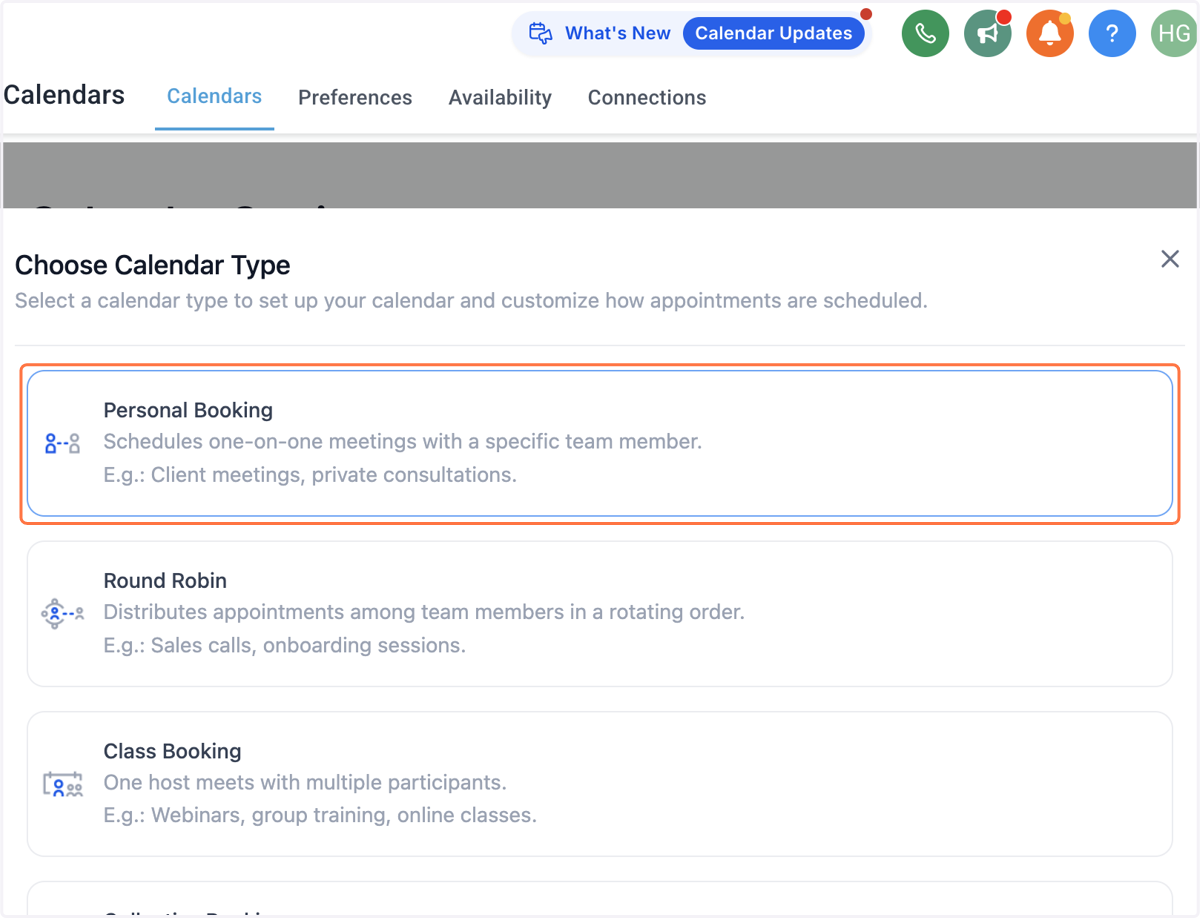Image resolution: width=1200 pixels, height=918 pixels.
Task: Pick the Class Booking calendar type
Action: (600, 784)
